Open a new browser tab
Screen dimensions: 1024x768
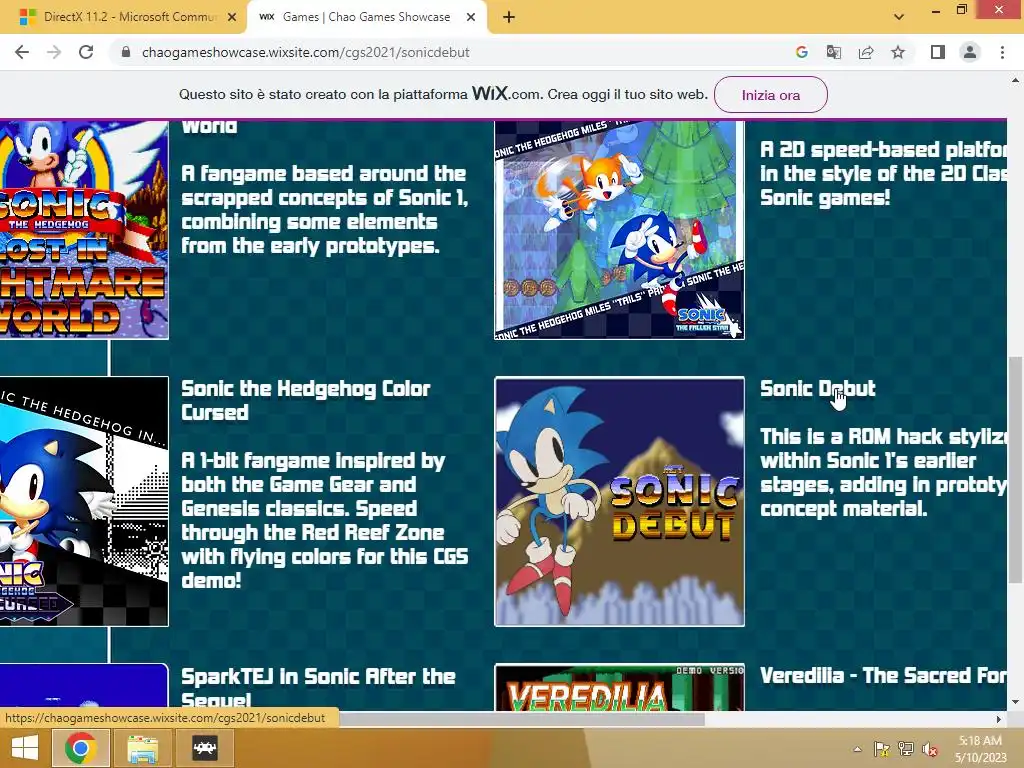pyautogui.click(x=509, y=17)
